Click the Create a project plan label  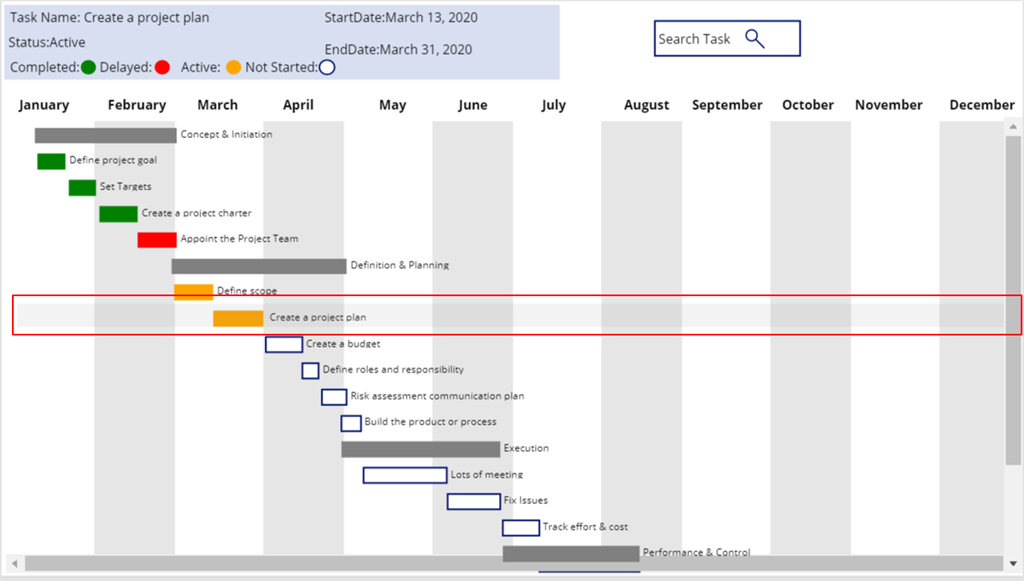tap(318, 318)
